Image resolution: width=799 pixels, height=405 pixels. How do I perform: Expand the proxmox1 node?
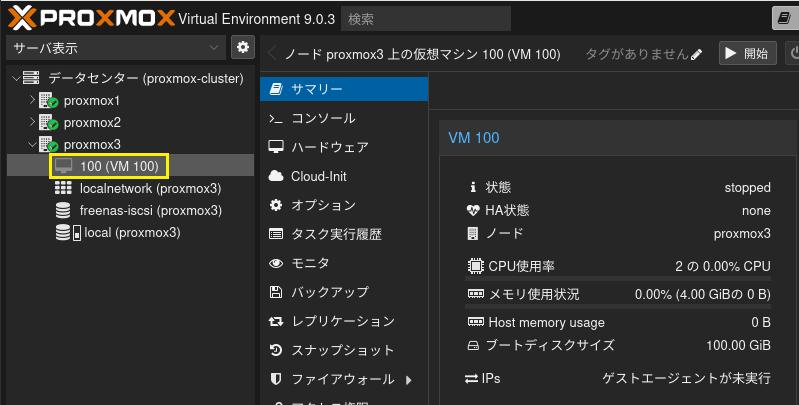click(x=33, y=100)
